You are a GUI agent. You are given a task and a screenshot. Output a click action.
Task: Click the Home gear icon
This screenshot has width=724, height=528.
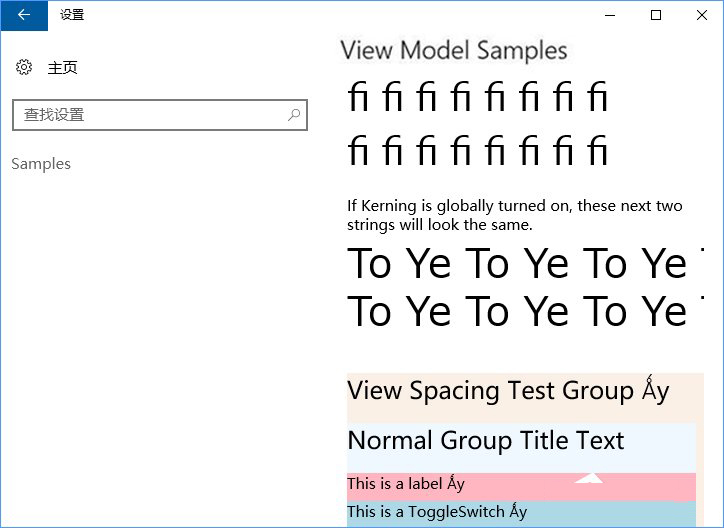pyautogui.click(x=24, y=67)
